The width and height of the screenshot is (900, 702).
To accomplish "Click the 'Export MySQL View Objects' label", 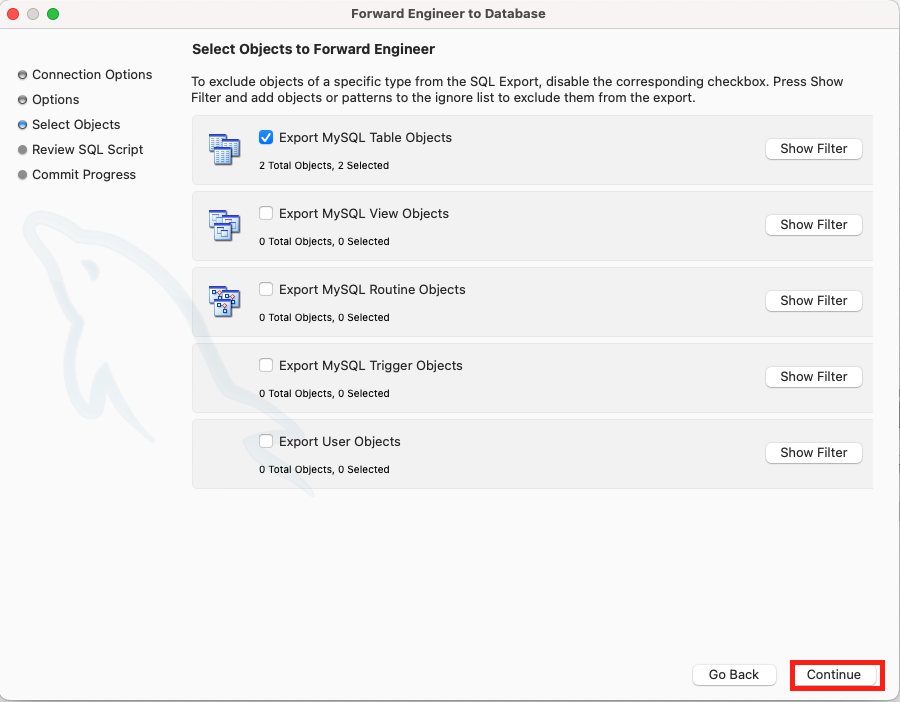I will [364, 214].
